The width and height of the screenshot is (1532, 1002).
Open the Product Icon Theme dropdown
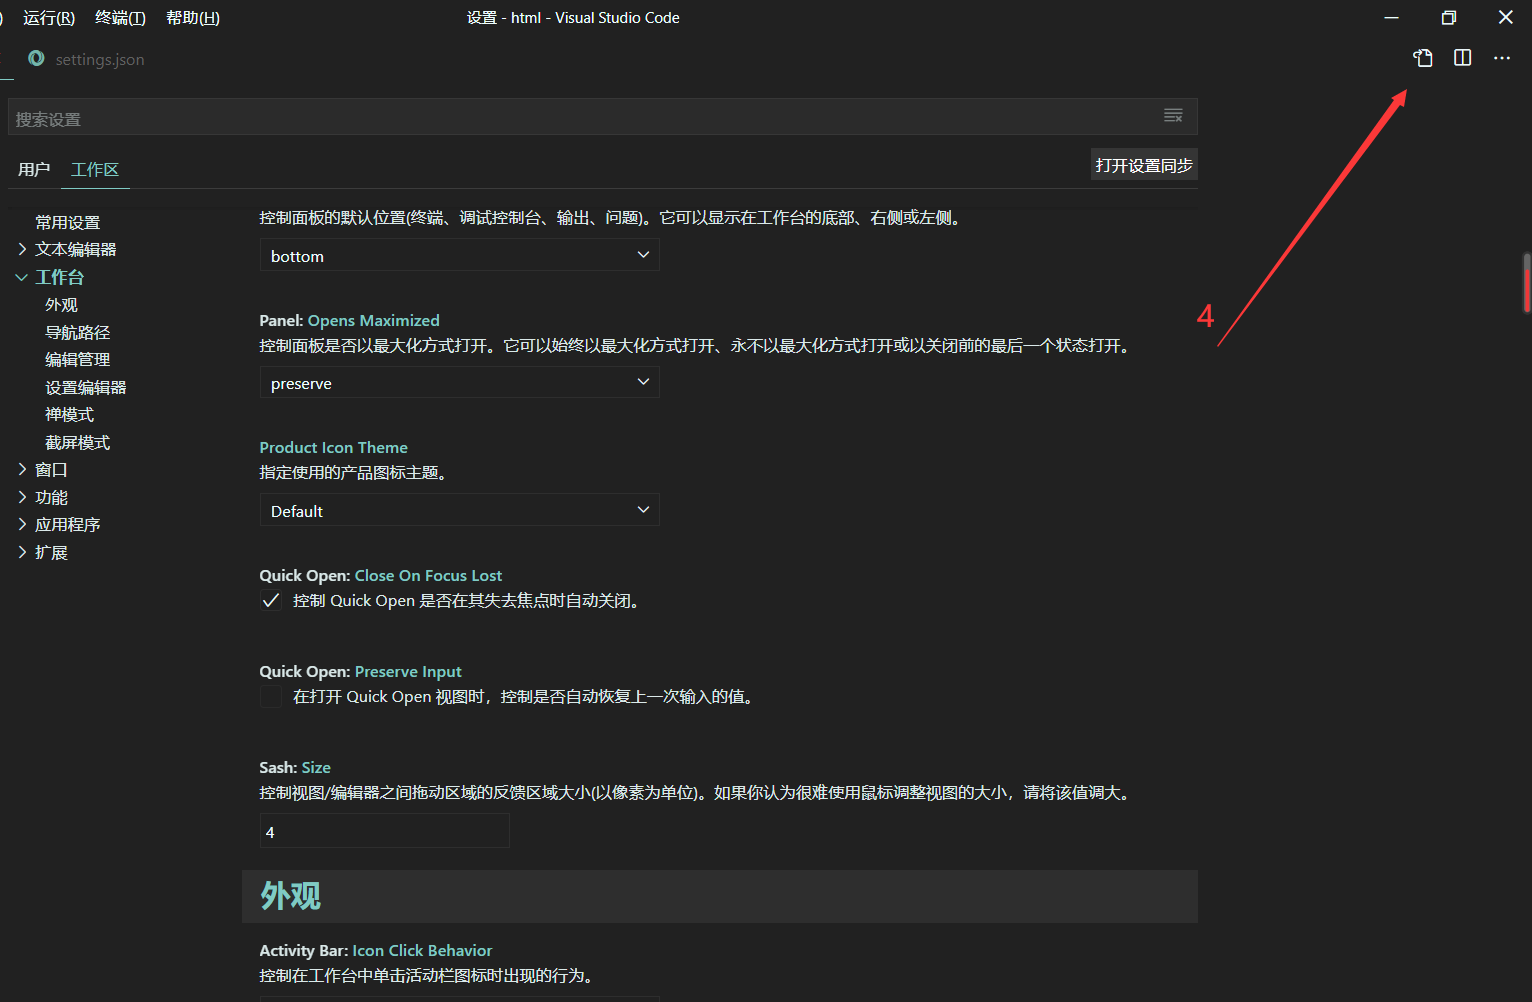point(459,510)
